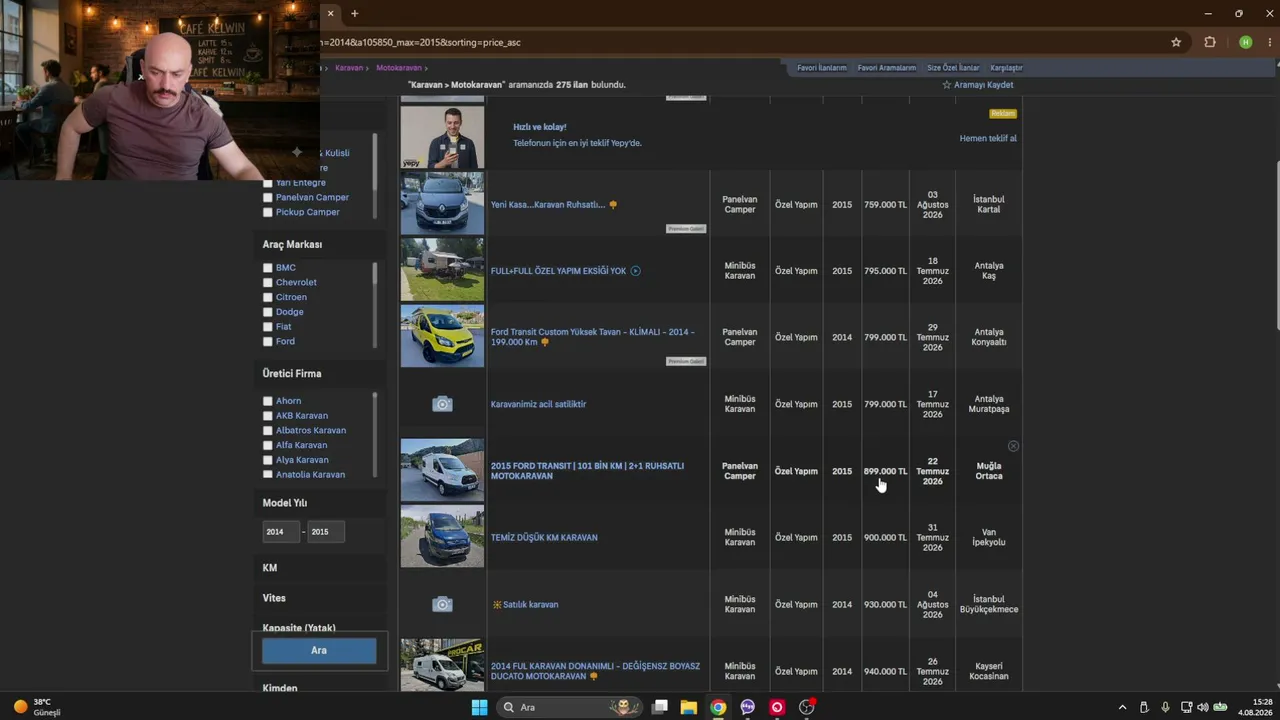Image resolution: width=1280 pixels, height=720 pixels.
Task: Open the red recorder app on the taskbar
Action: (x=777, y=707)
